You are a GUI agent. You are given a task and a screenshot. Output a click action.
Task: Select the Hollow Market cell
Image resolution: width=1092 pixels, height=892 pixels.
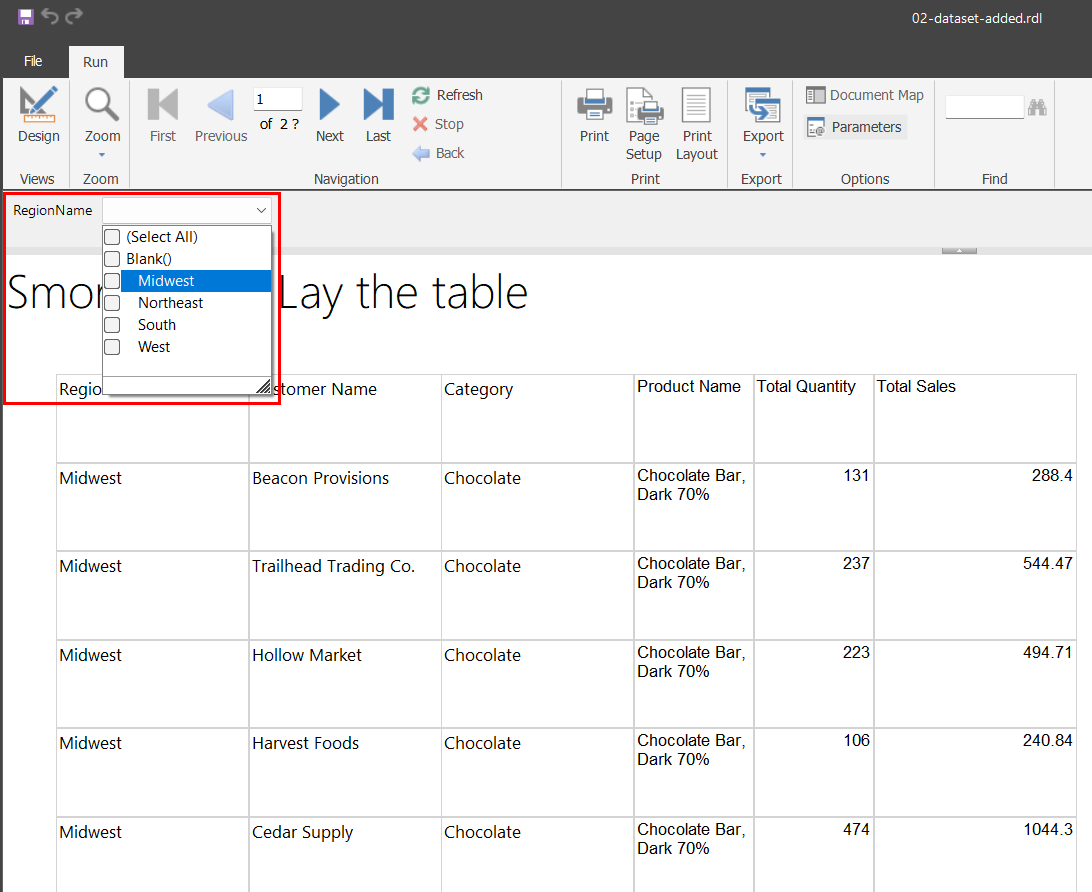pos(345,684)
